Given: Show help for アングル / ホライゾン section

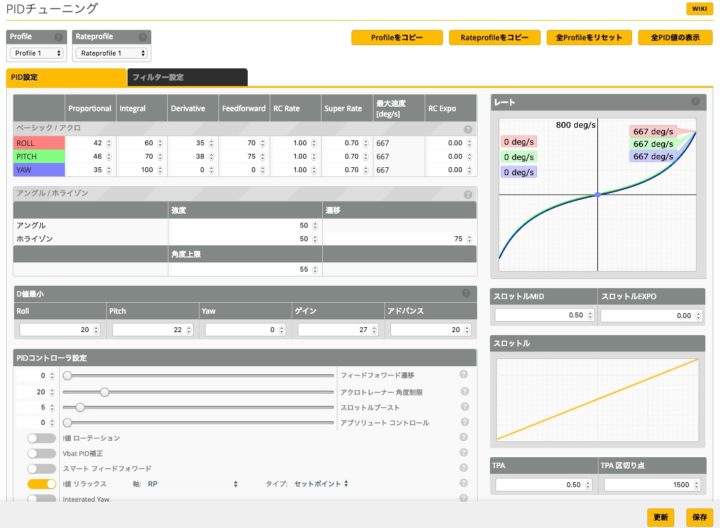Looking at the screenshot, I should tap(467, 194).
